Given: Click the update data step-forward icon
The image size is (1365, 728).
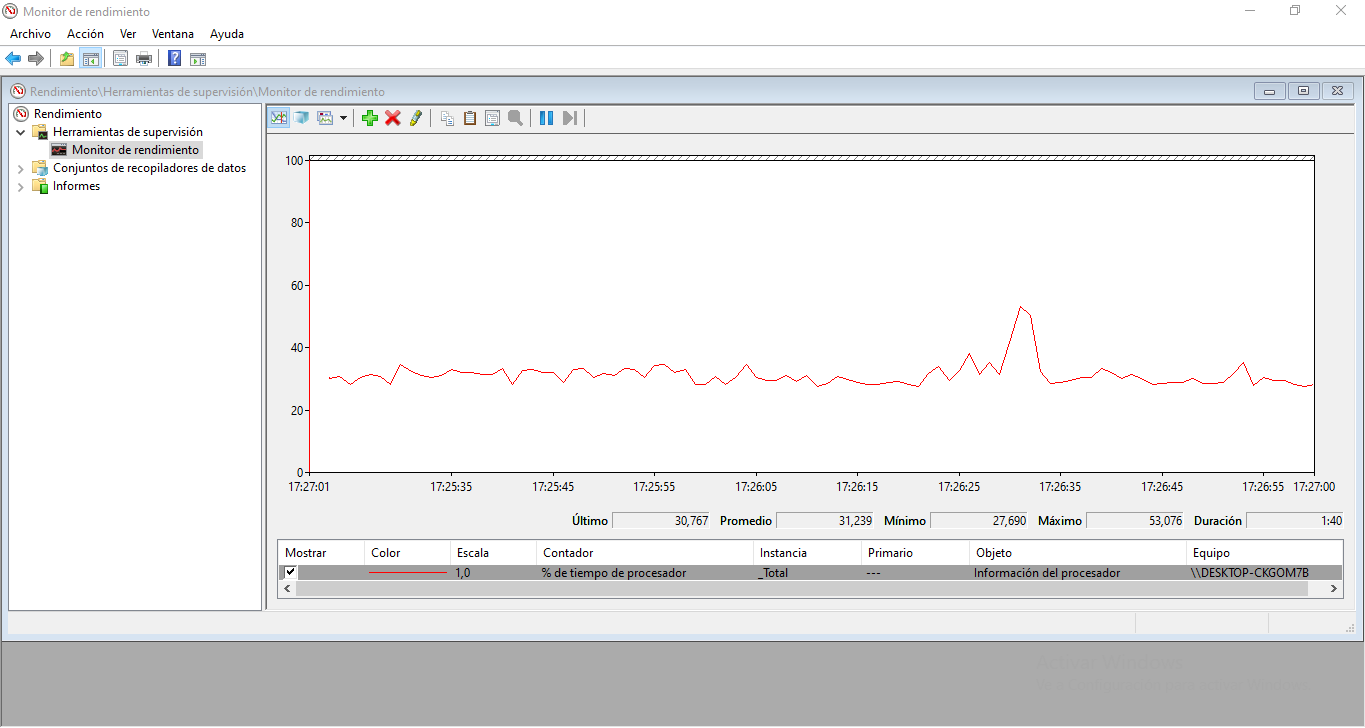Looking at the screenshot, I should tap(570, 118).
